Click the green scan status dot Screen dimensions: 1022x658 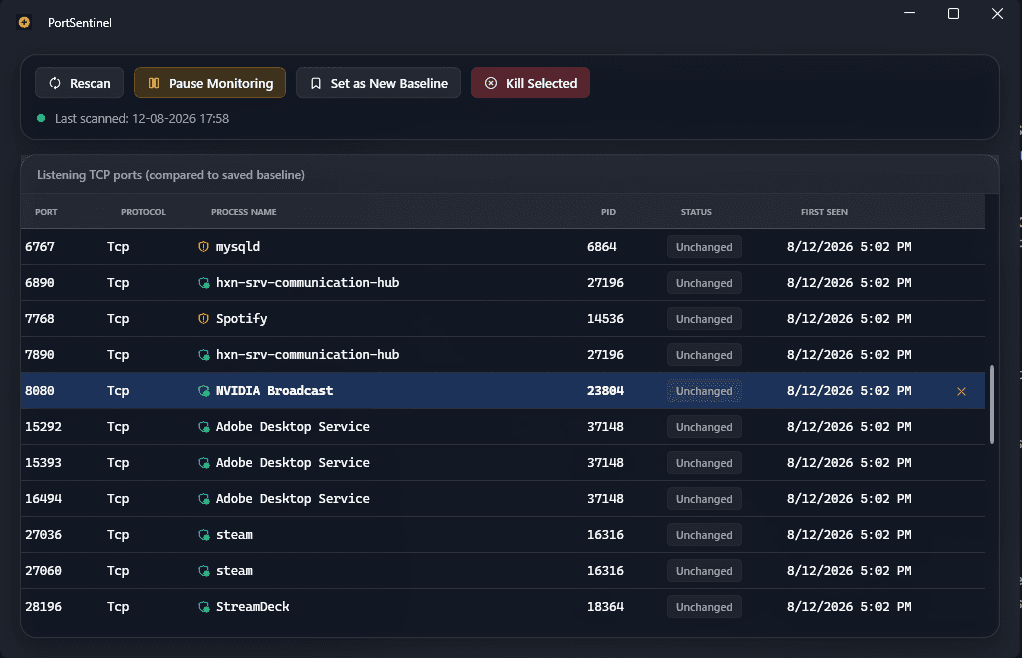(x=41, y=119)
